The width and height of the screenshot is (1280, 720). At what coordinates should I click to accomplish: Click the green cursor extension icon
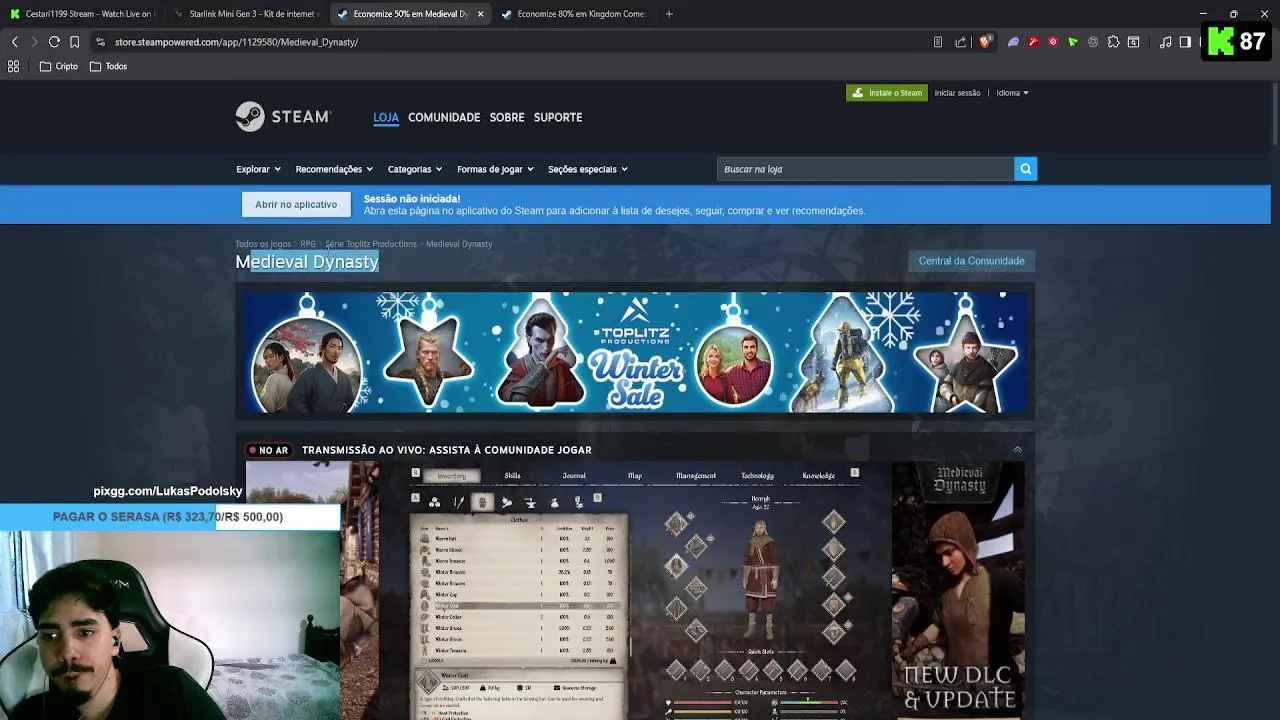point(1073,42)
